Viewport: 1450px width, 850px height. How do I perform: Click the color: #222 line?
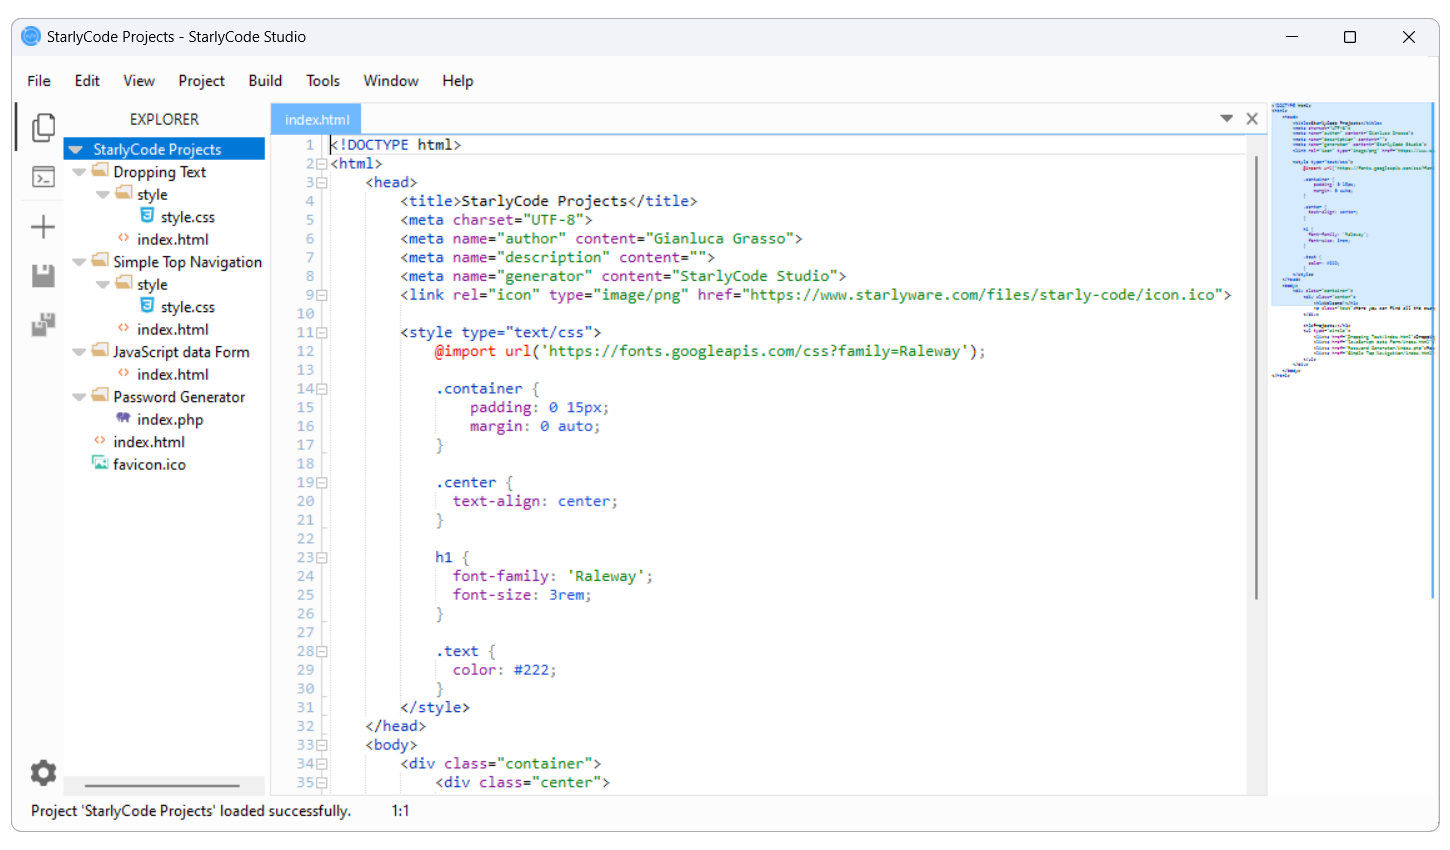[x=504, y=670]
